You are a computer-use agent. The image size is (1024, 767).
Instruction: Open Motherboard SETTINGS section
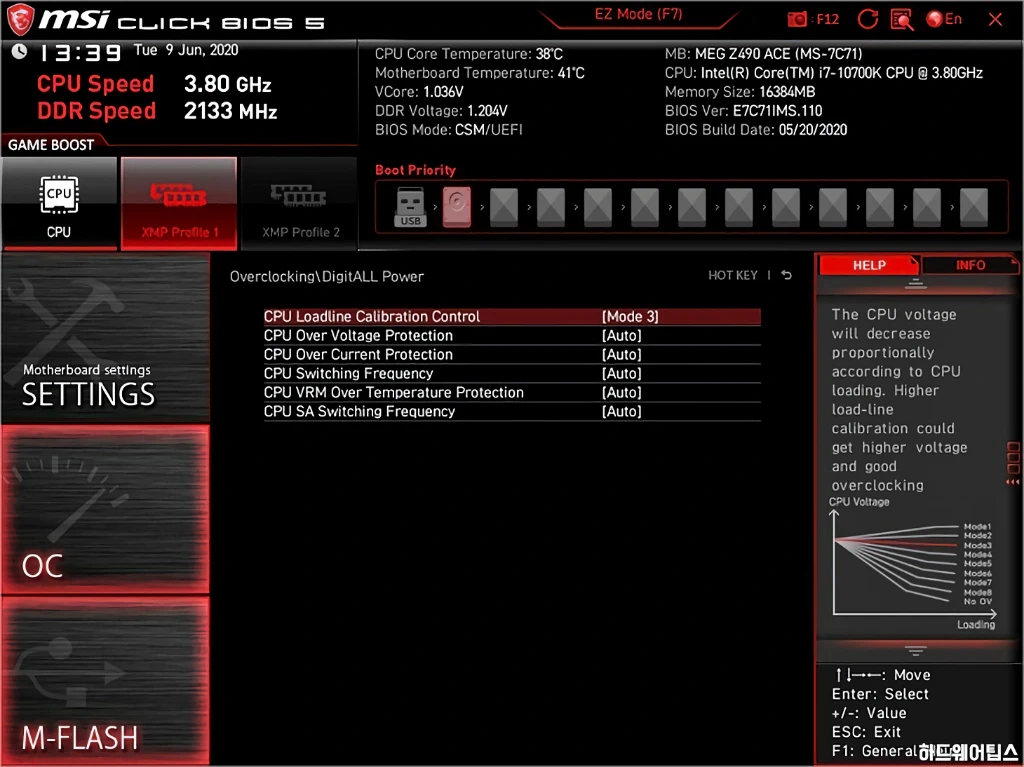tap(105, 338)
